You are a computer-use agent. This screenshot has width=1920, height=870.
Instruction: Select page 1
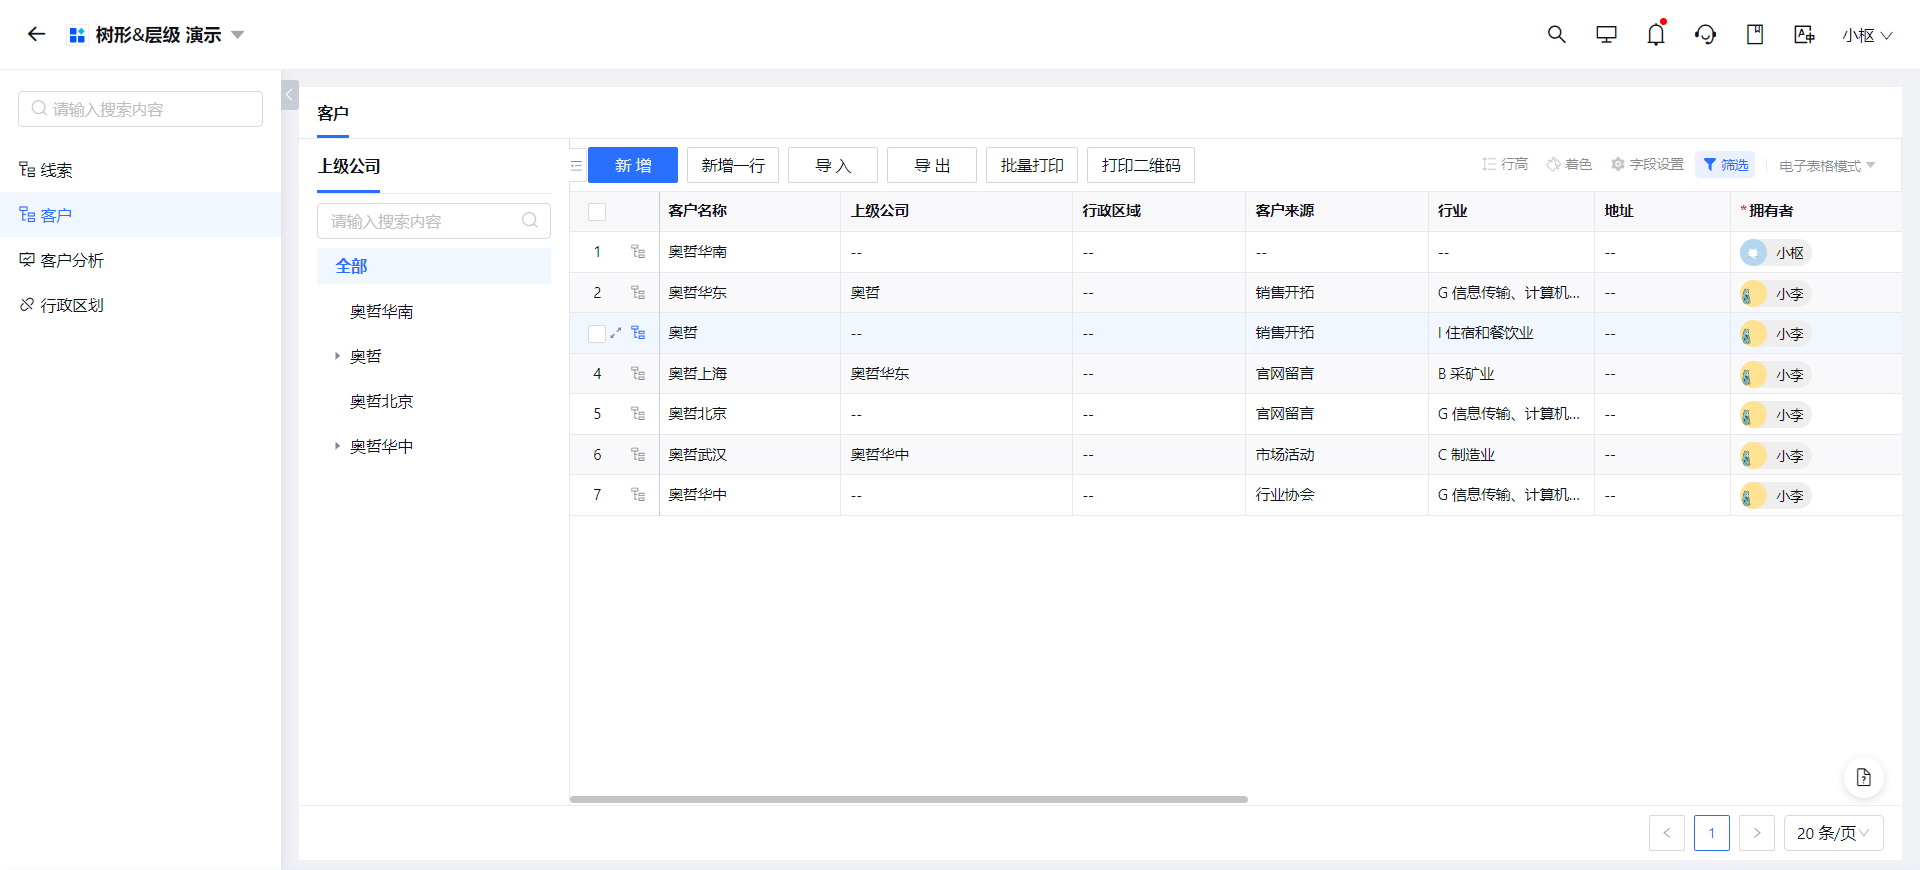[1712, 833]
